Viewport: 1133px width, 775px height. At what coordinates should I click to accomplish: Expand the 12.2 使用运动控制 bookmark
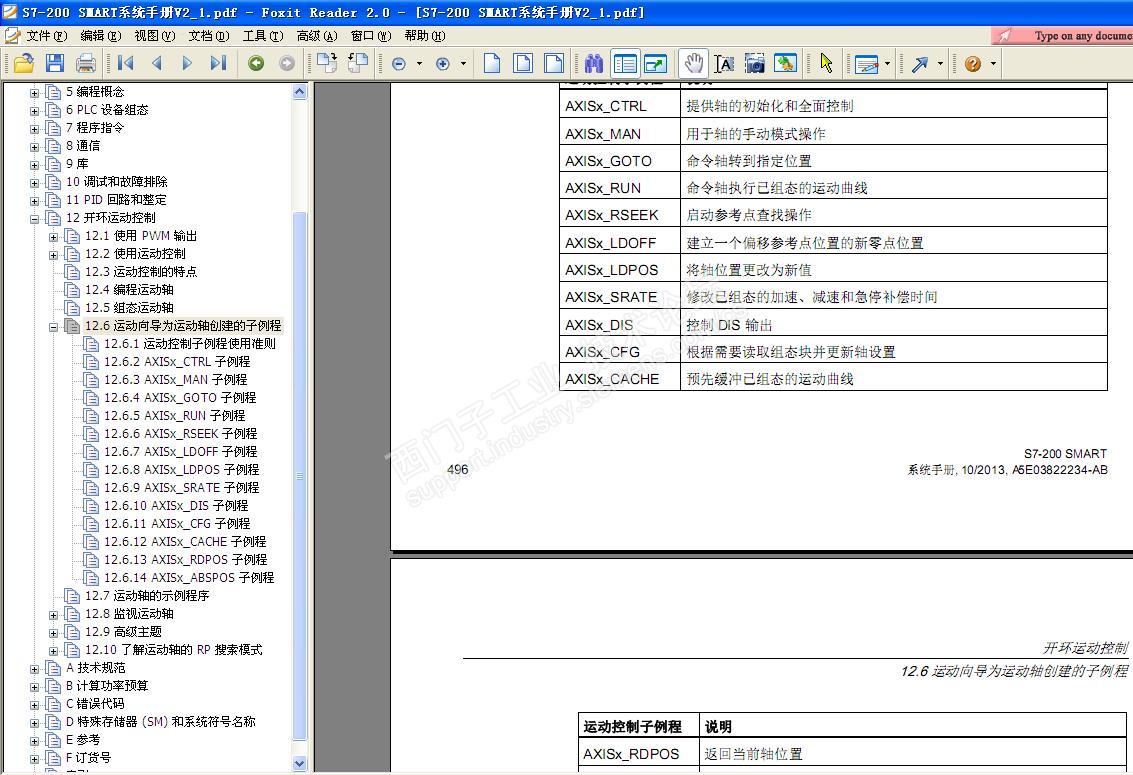click(x=53, y=254)
